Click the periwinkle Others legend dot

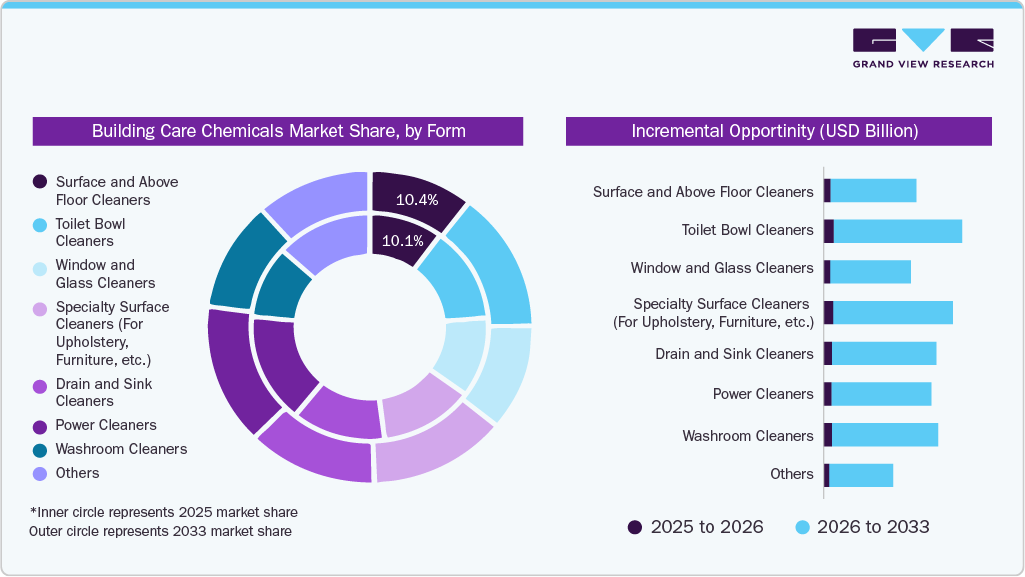pos(40,474)
